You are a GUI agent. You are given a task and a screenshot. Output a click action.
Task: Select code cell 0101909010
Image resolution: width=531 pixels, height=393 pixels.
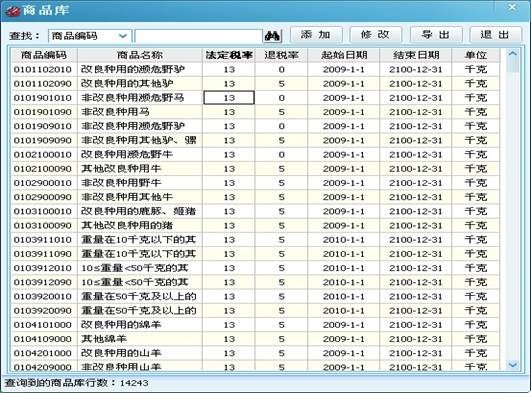[43, 126]
